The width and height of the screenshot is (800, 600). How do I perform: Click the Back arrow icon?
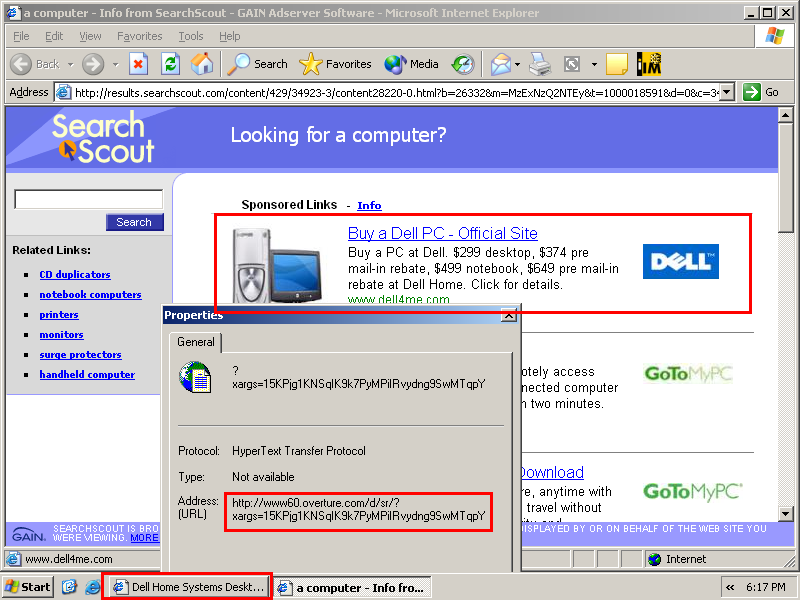tap(21, 64)
